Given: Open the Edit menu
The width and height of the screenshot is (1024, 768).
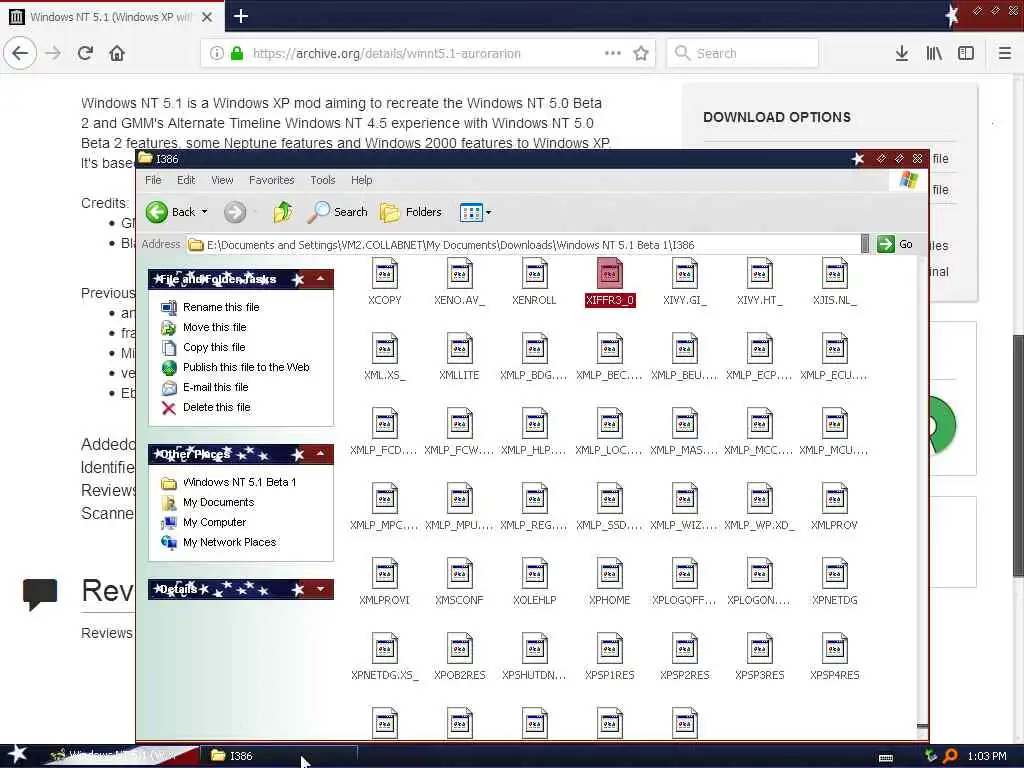Looking at the screenshot, I should (x=186, y=180).
